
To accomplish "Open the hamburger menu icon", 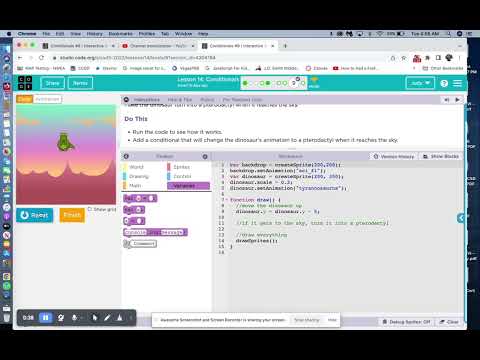I will (457, 83).
